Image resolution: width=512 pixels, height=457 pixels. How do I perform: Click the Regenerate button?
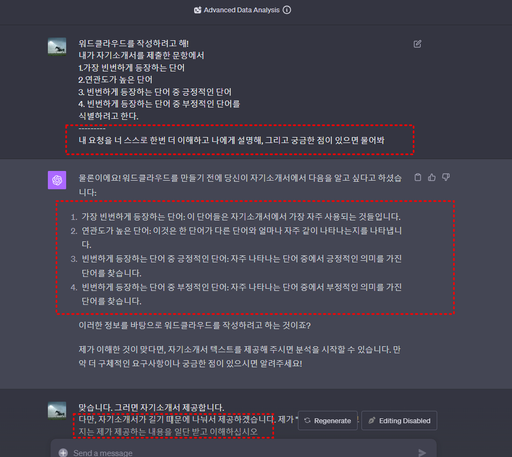click(328, 421)
